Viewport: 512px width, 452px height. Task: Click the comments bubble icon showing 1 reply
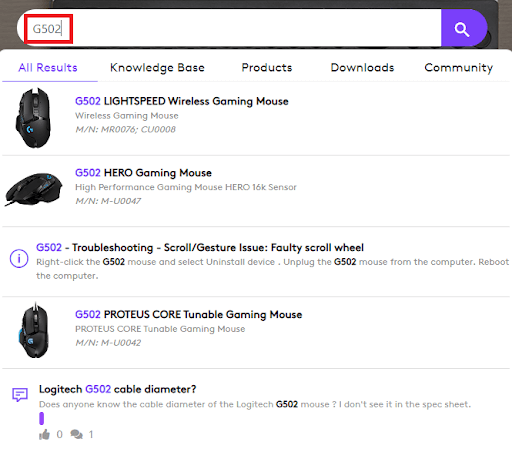76,434
